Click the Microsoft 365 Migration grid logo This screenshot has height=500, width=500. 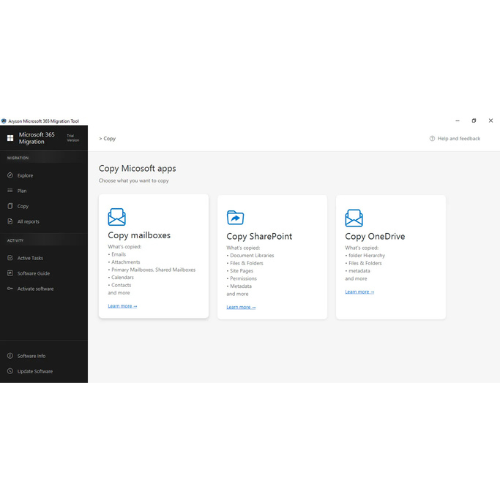(10, 138)
